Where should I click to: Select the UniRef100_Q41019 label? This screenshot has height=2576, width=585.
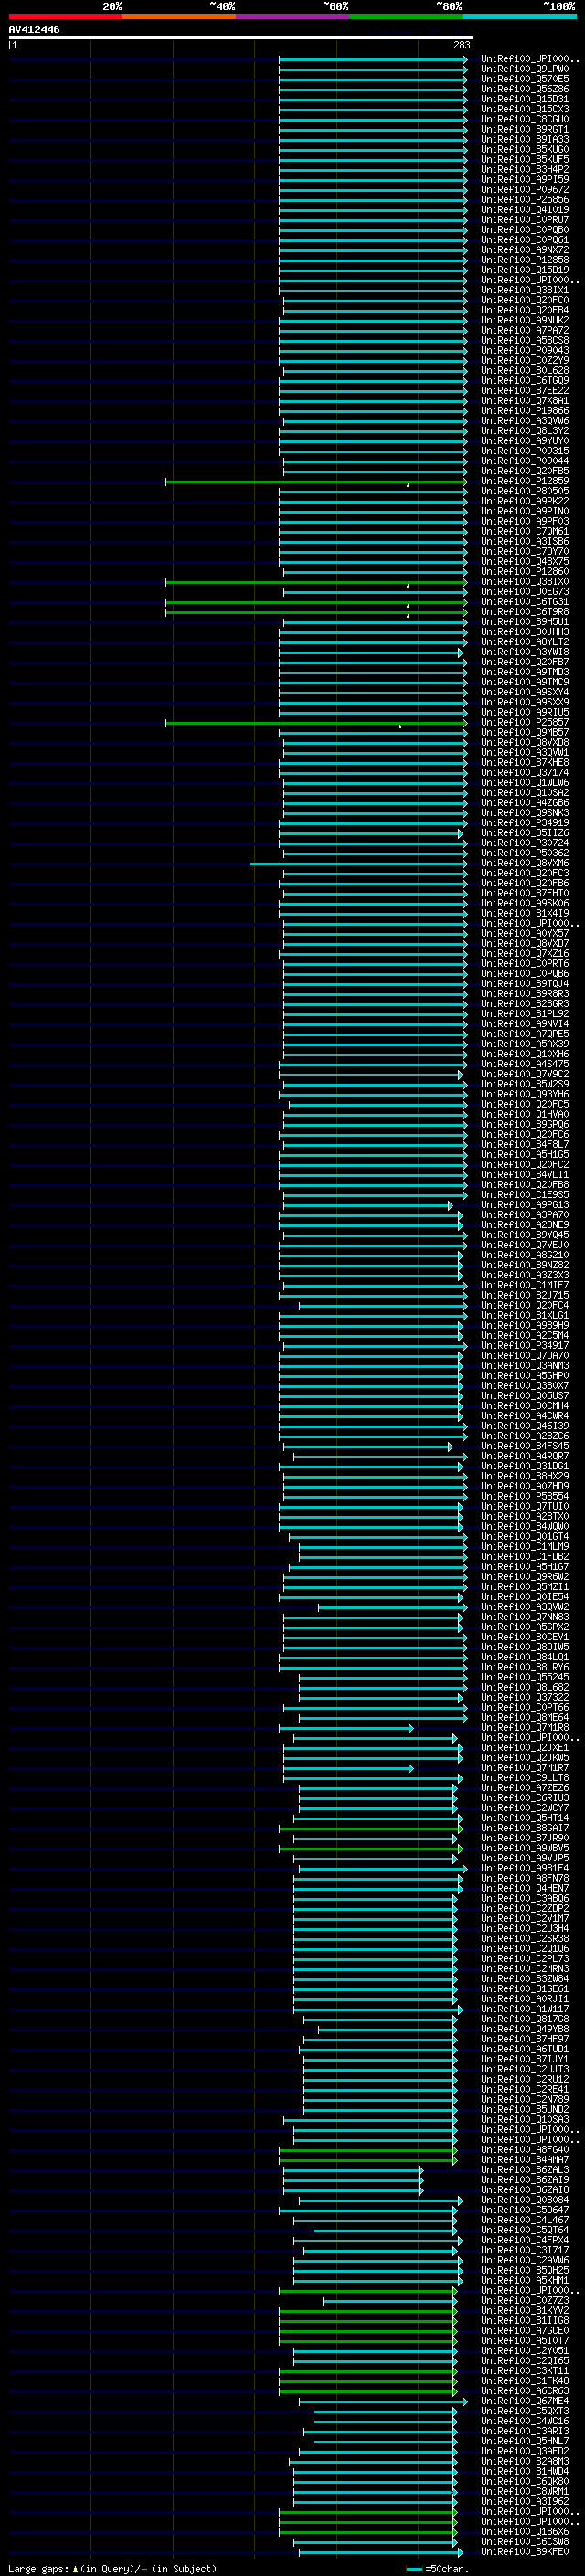click(525, 210)
